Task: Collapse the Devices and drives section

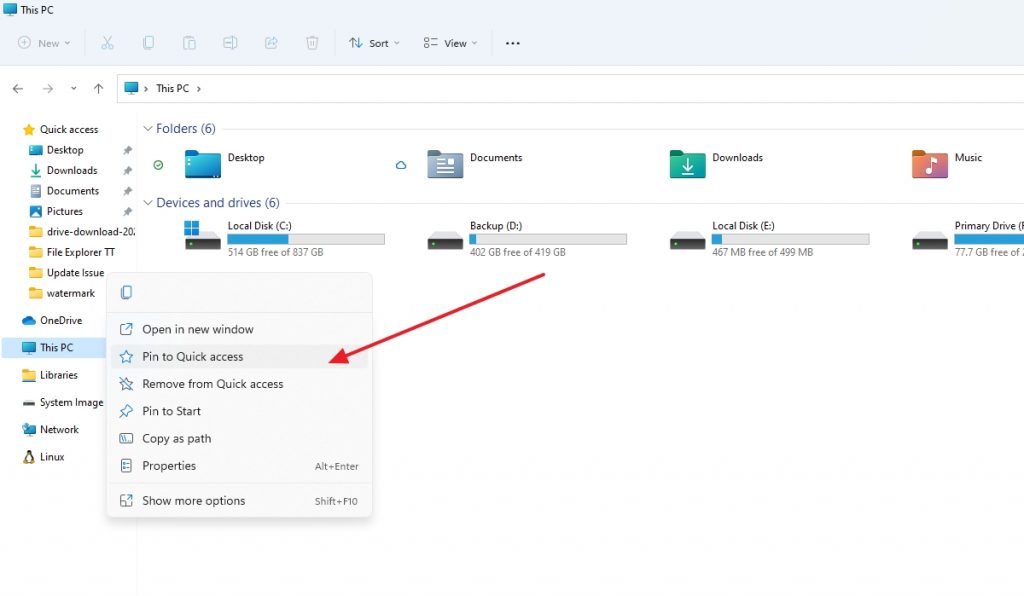Action: (148, 202)
